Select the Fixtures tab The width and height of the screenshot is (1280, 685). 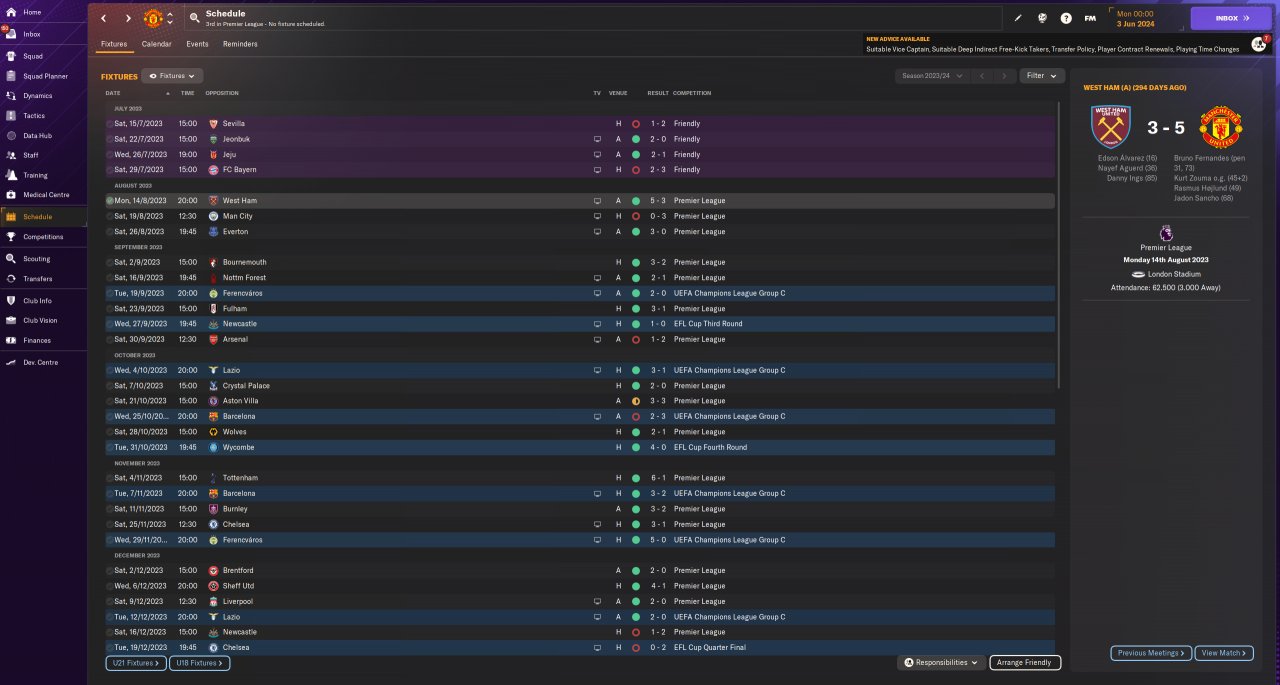pyautogui.click(x=114, y=44)
